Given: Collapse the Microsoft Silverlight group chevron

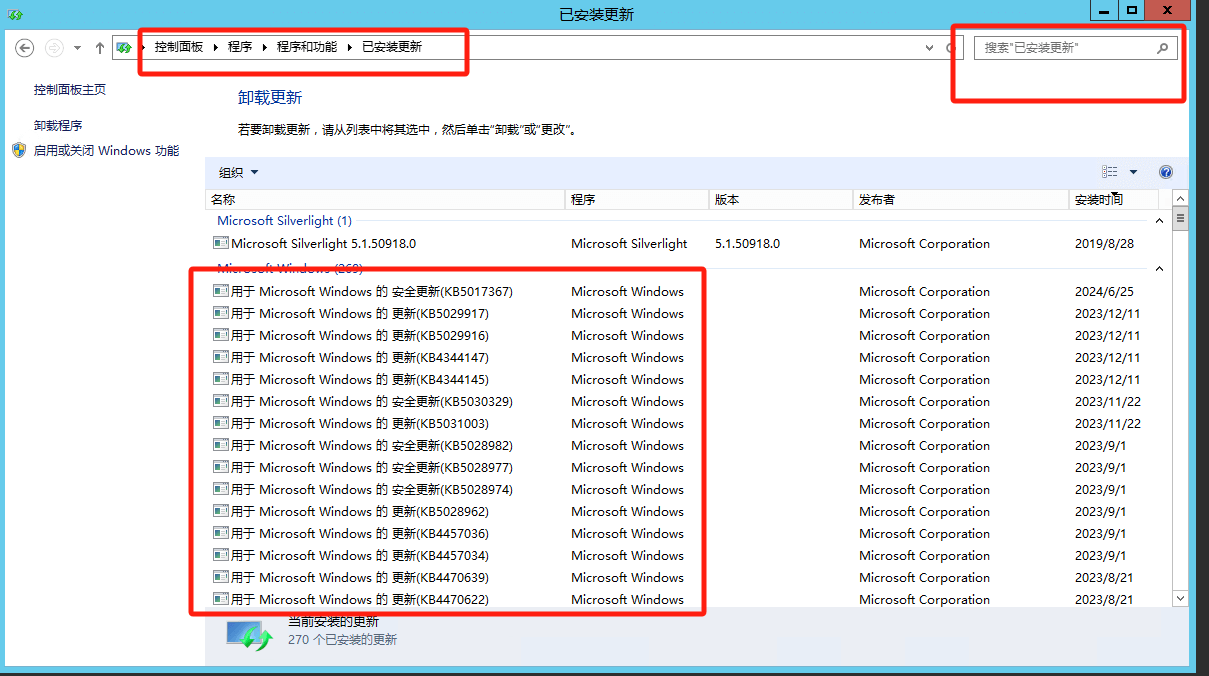Looking at the screenshot, I should point(1159,221).
